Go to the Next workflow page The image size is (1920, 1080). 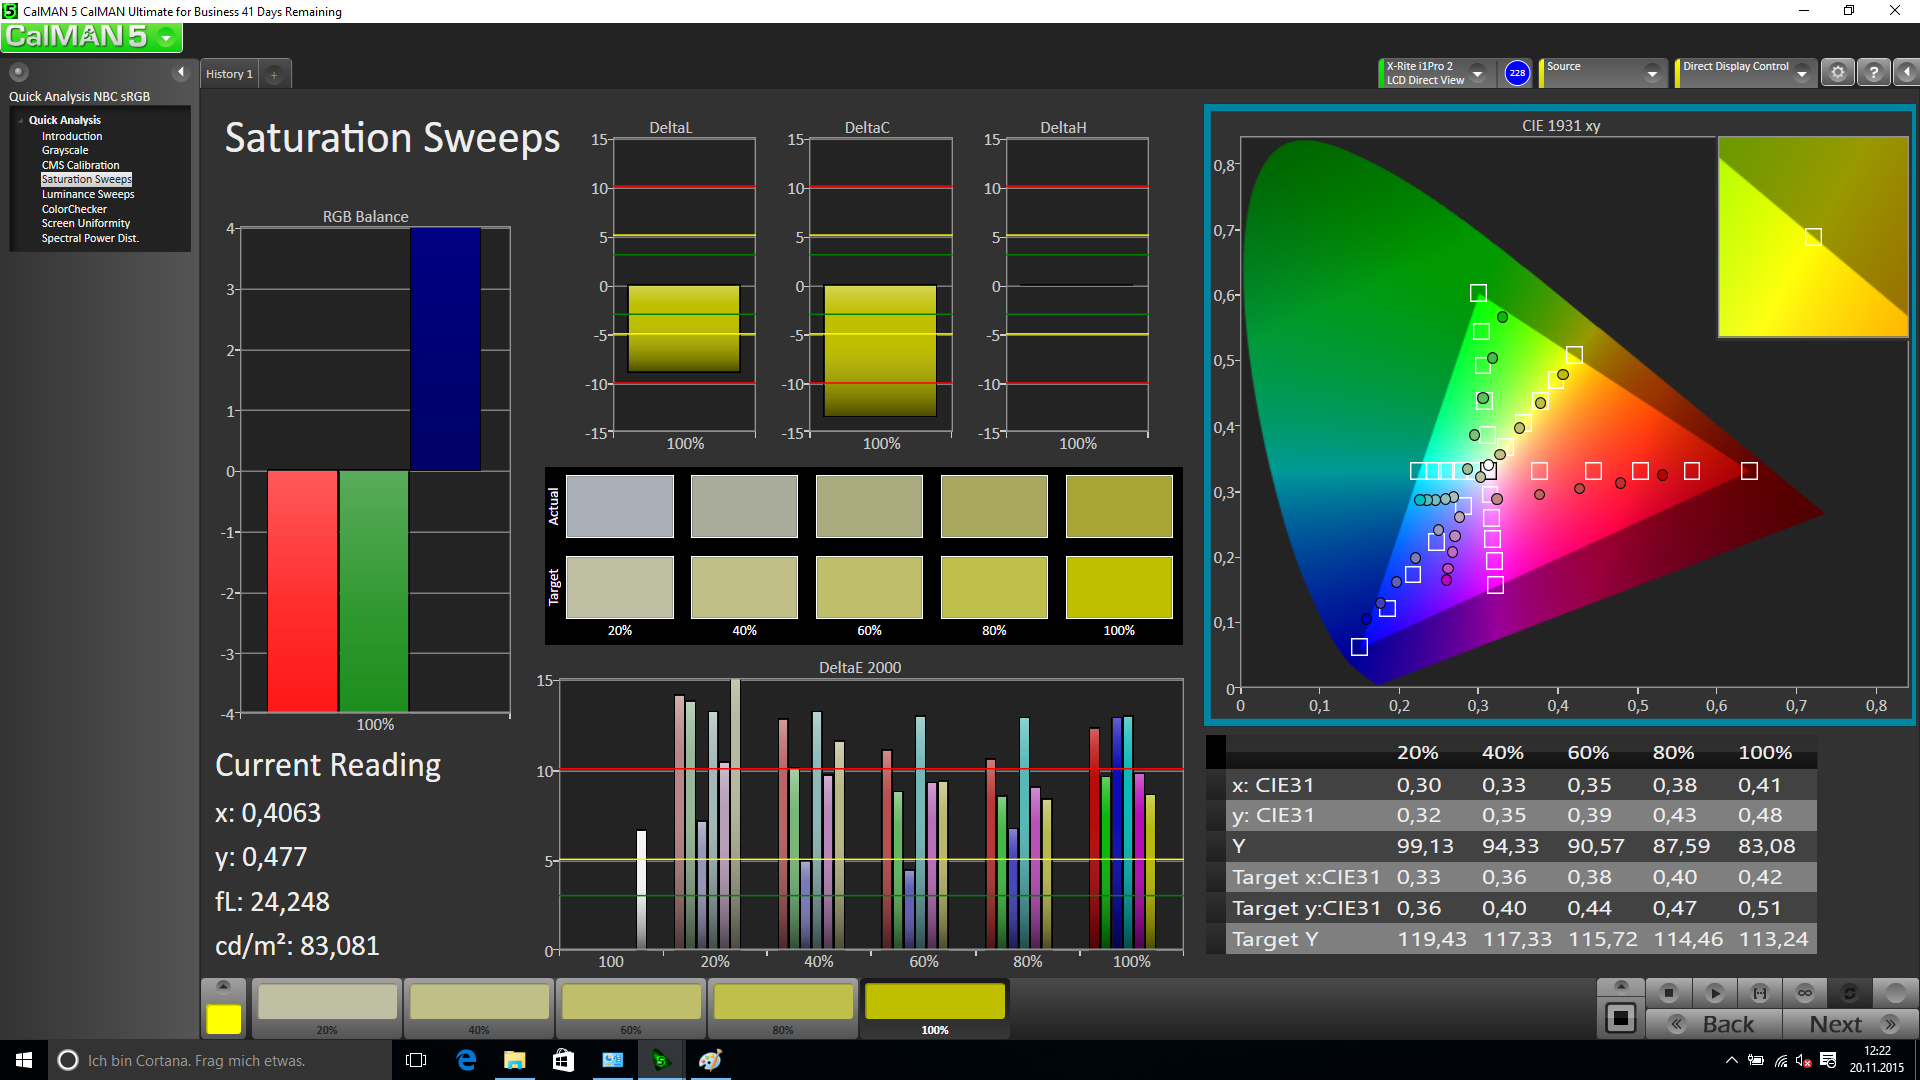pos(1851,1024)
